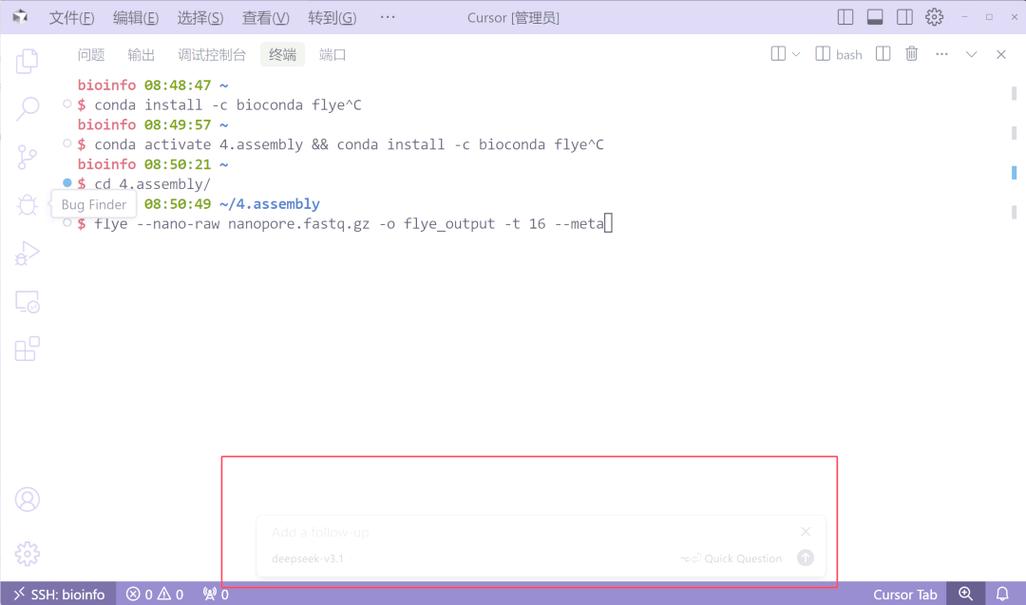The width and height of the screenshot is (1026, 605).
Task: Toggle the panel visibility chevron
Action: [971, 54]
